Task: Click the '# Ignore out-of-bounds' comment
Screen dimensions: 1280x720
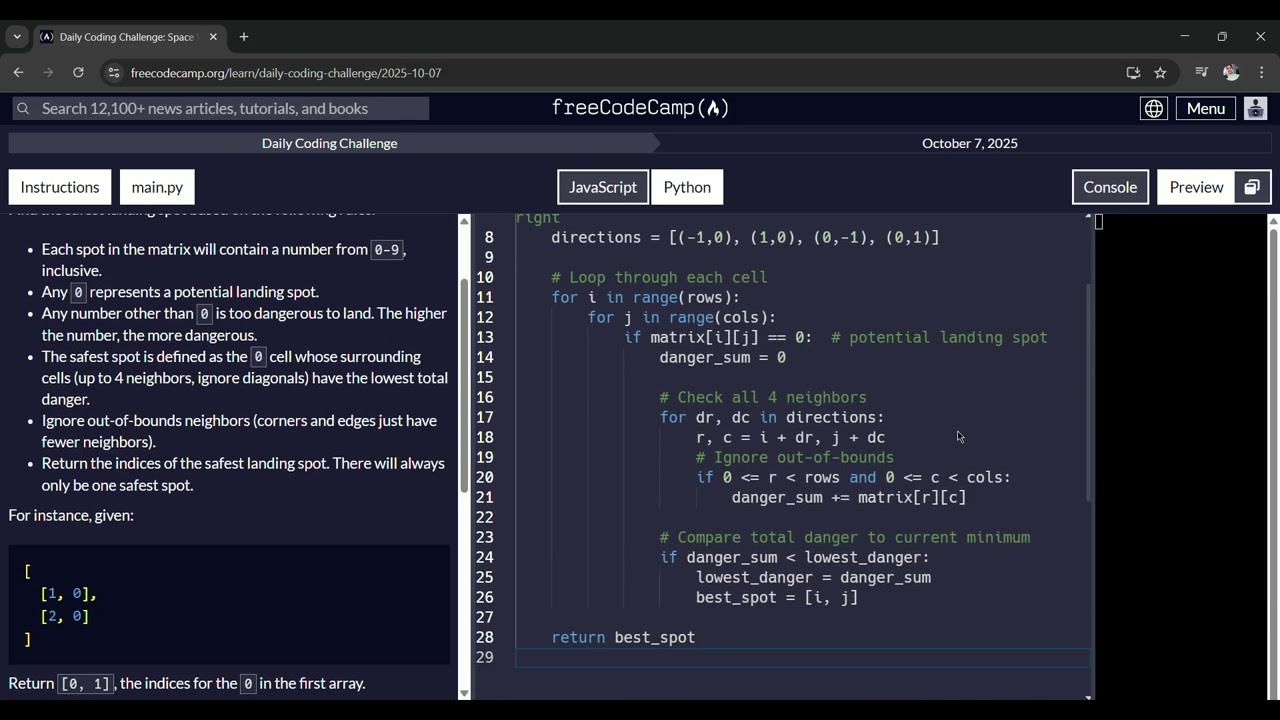Action: [x=795, y=457]
